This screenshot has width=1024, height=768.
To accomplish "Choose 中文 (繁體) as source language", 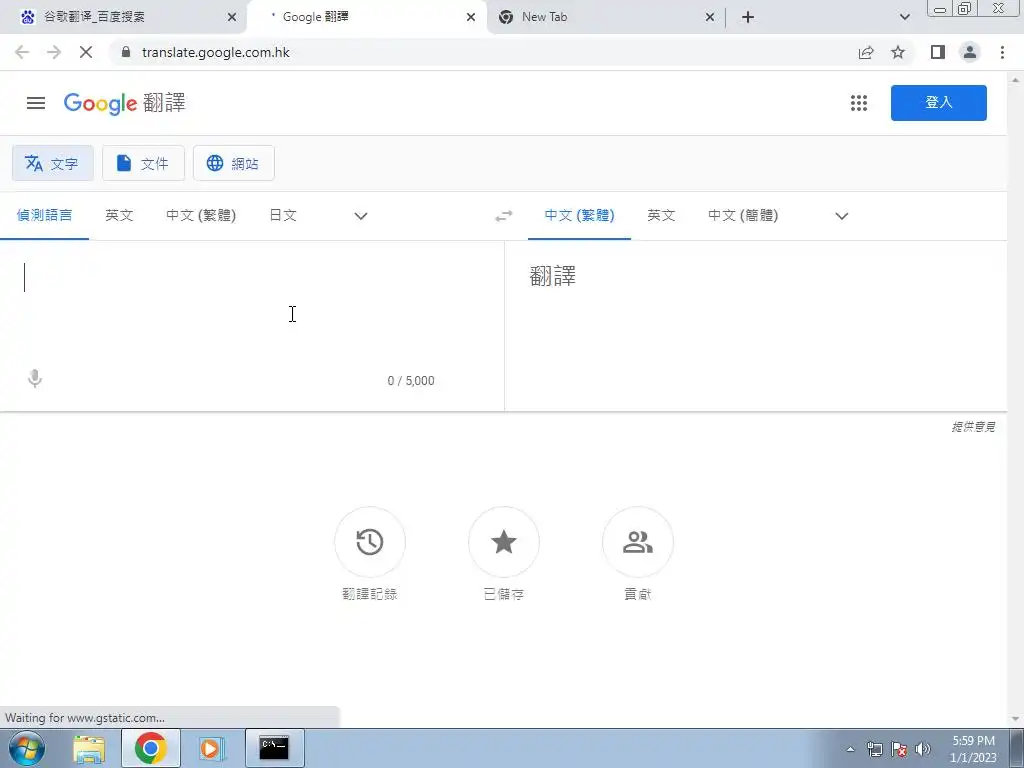I will click(201, 216).
